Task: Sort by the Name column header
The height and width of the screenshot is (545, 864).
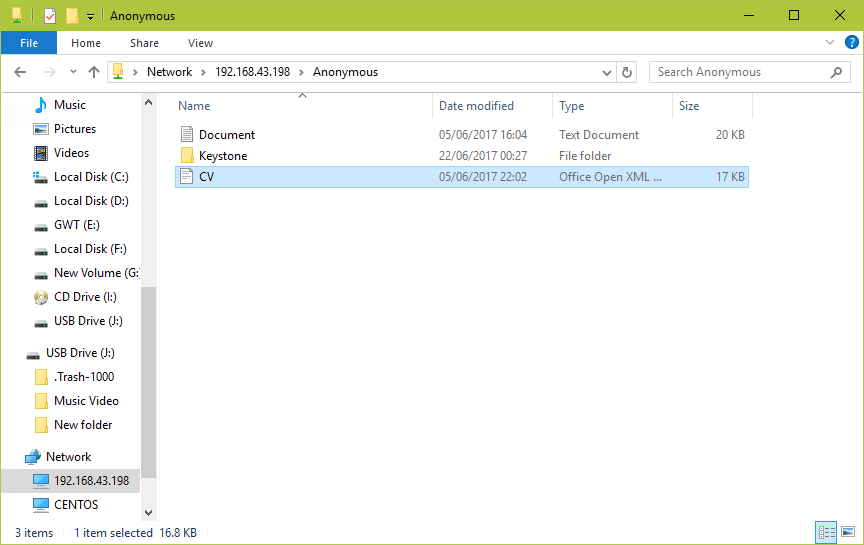Action: coord(194,106)
